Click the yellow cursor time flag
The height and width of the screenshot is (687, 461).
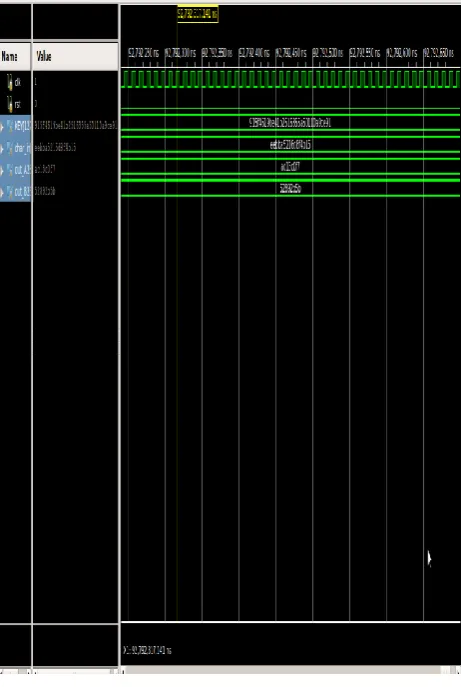point(198,14)
